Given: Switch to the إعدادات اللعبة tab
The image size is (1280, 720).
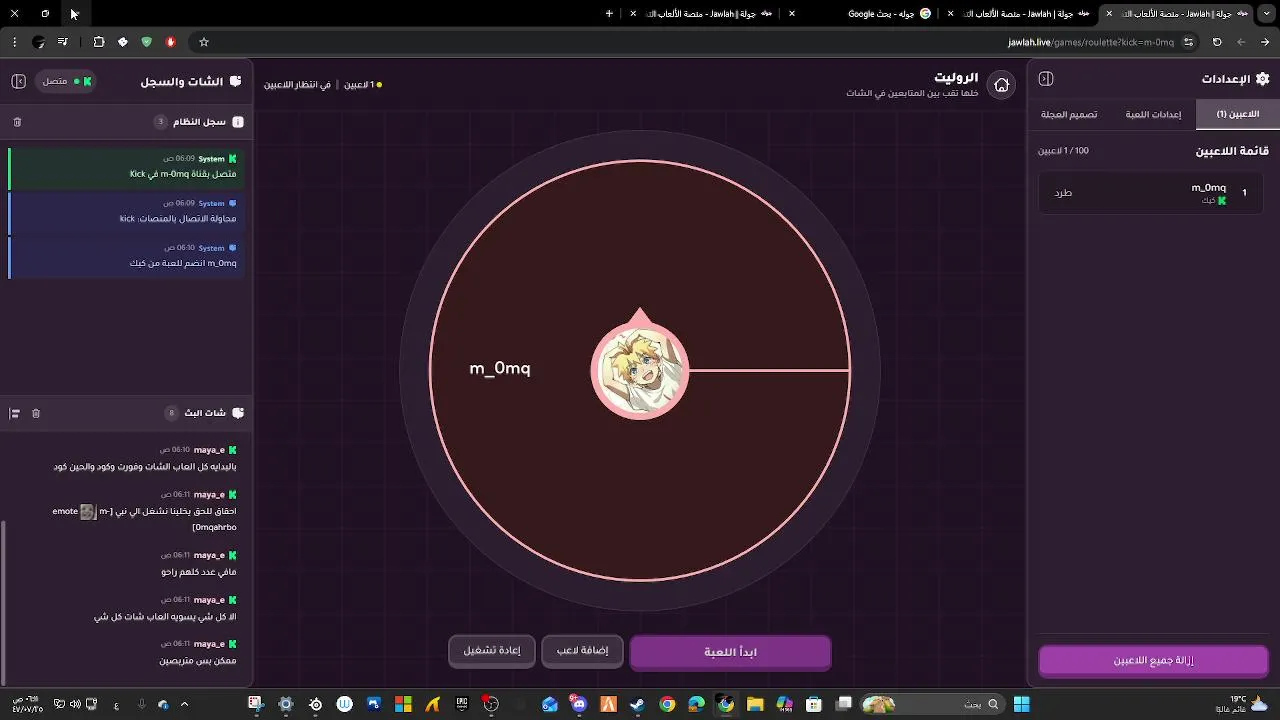Looking at the screenshot, I should [1153, 114].
